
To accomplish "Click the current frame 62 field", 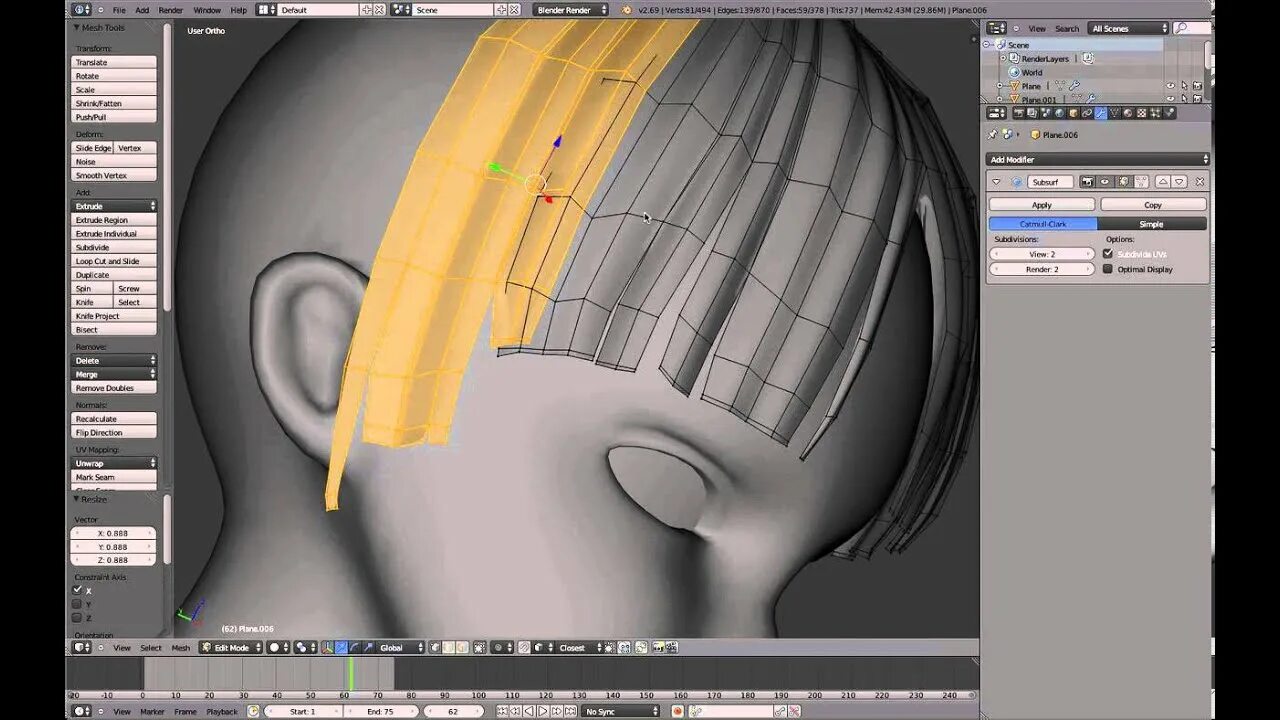I will [453, 712].
